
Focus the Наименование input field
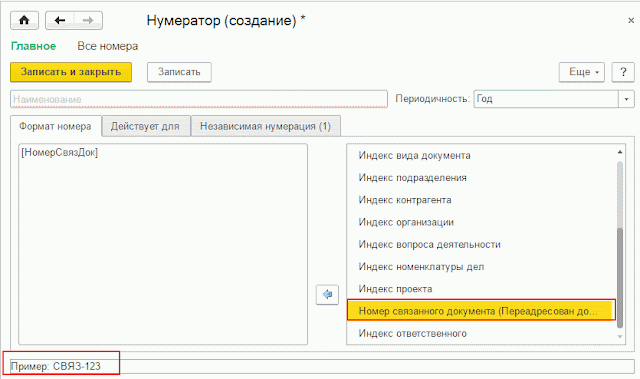pyautogui.click(x=199, y=99)
